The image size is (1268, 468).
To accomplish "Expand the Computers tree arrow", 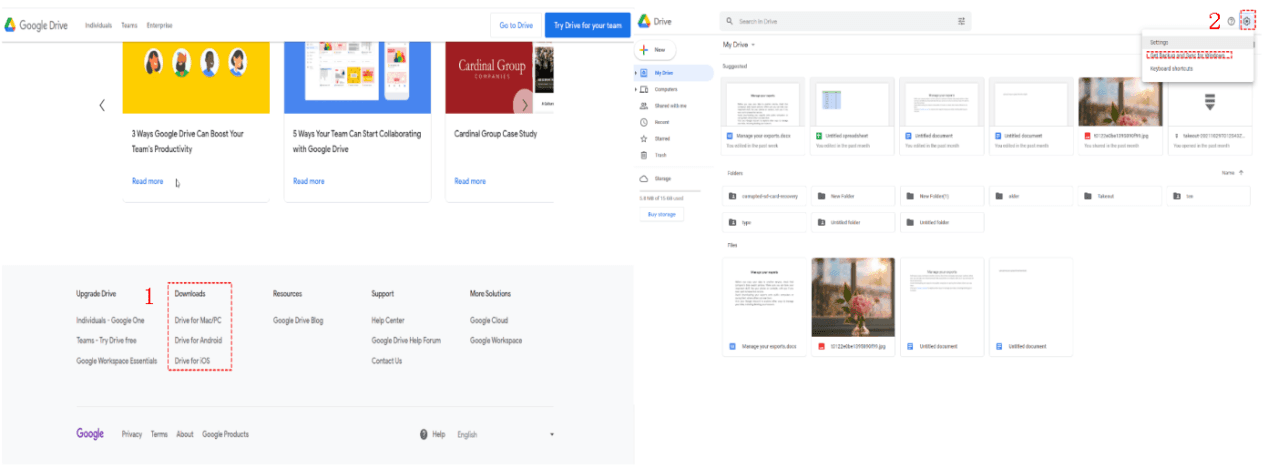I will pyautogui.click(x=636, y=89).
